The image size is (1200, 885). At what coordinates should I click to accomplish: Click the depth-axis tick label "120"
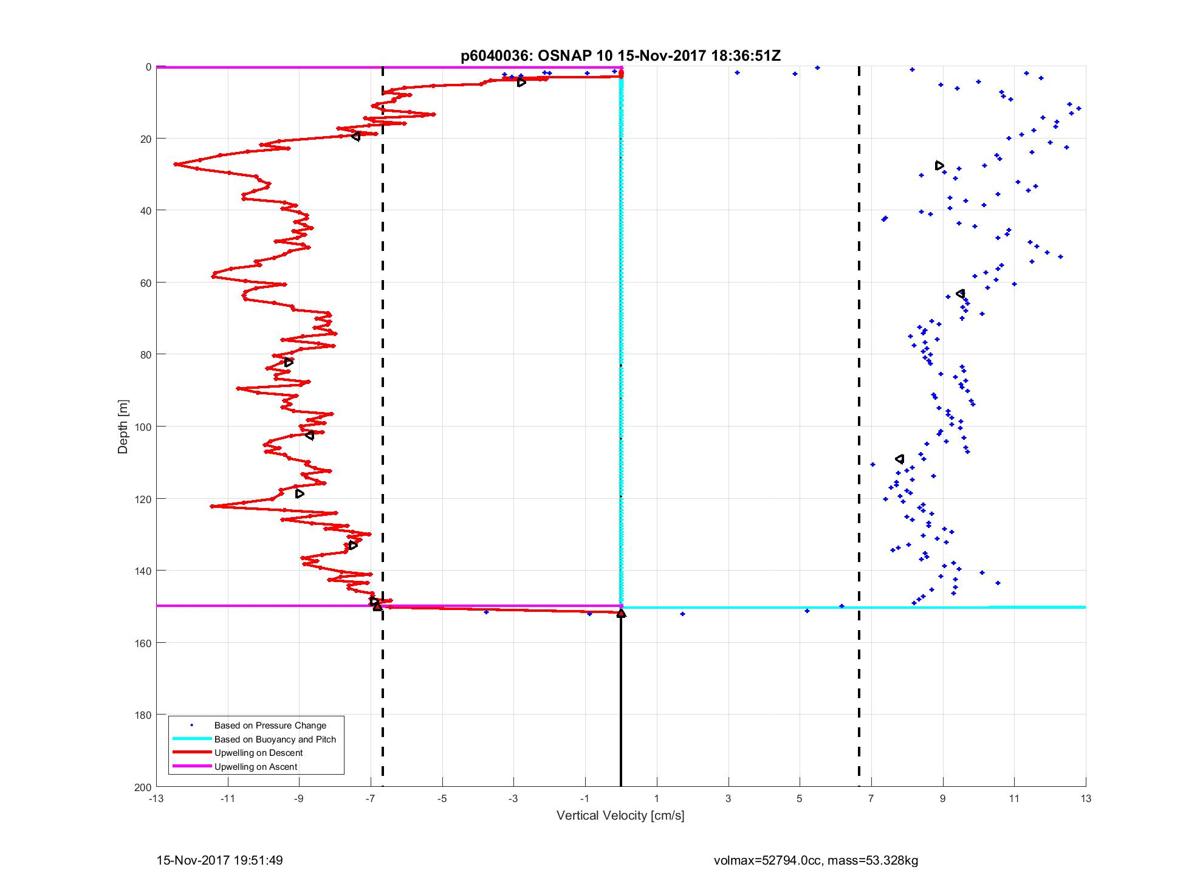(x=143, y=499)
